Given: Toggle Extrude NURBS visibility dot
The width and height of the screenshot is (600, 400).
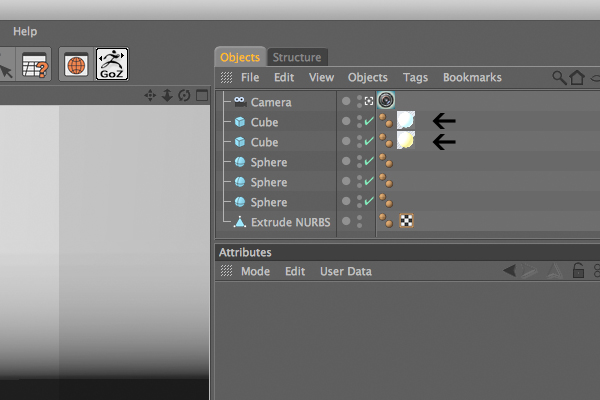Looking at the screenshot, I should 346,221.
